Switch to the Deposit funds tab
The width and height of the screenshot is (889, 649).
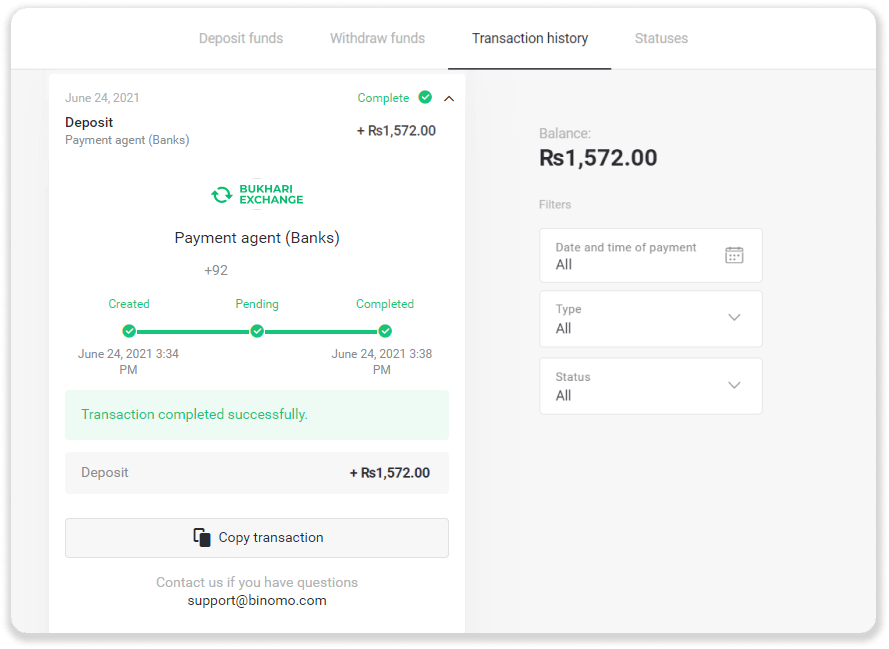click(x=241, y=39)
